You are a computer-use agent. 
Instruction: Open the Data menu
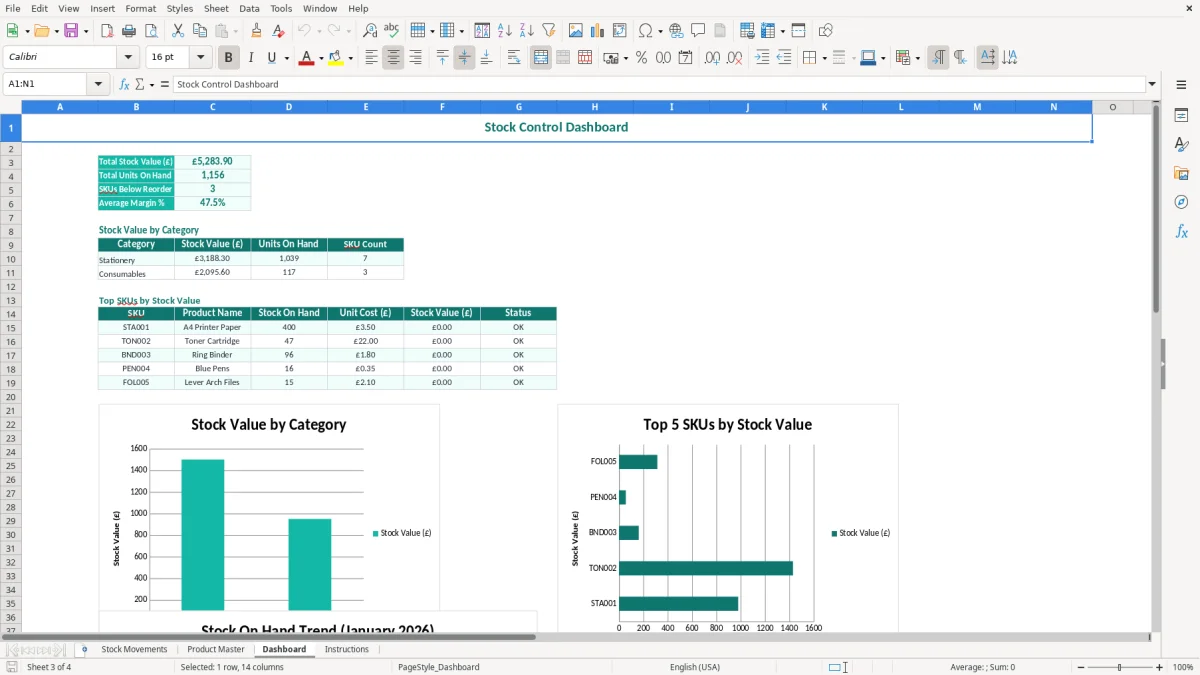pos(249,8)
